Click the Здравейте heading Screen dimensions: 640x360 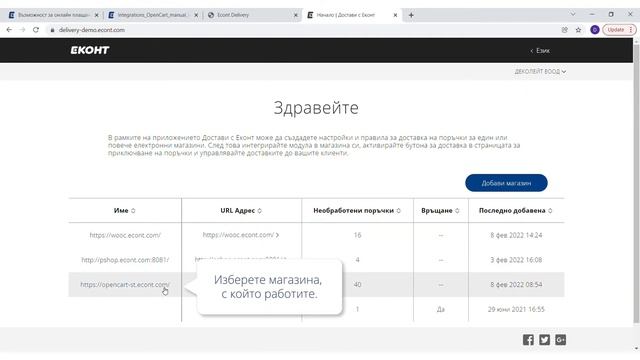[316, 108]
